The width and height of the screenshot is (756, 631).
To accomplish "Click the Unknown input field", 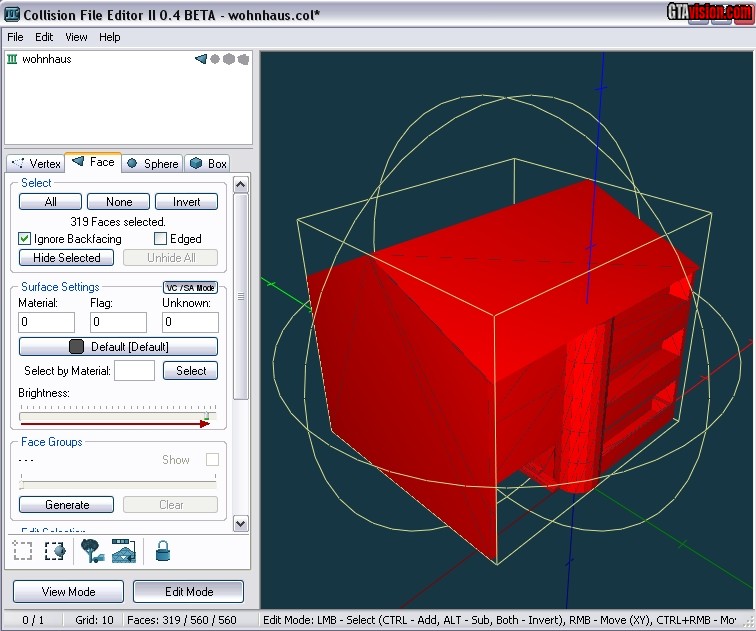I will tap(190, 322).
